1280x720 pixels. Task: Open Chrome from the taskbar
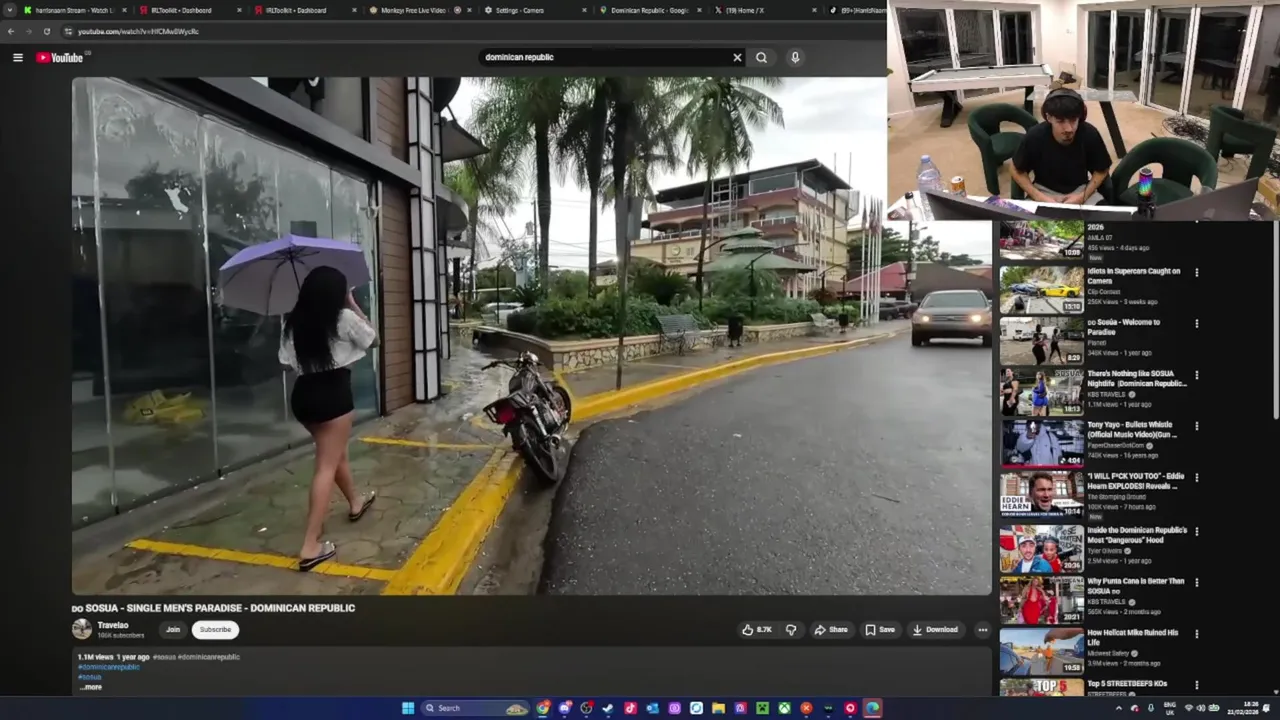pos(542,708)
